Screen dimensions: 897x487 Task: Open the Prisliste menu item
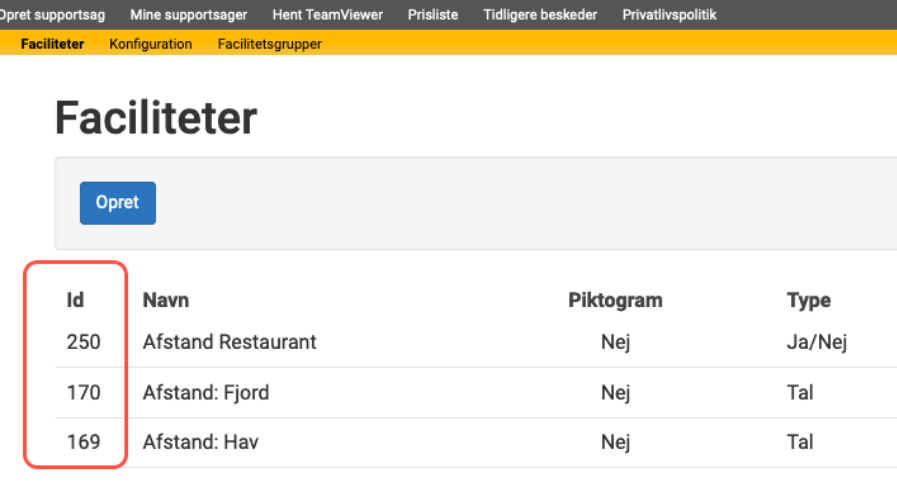pos(433,15)
